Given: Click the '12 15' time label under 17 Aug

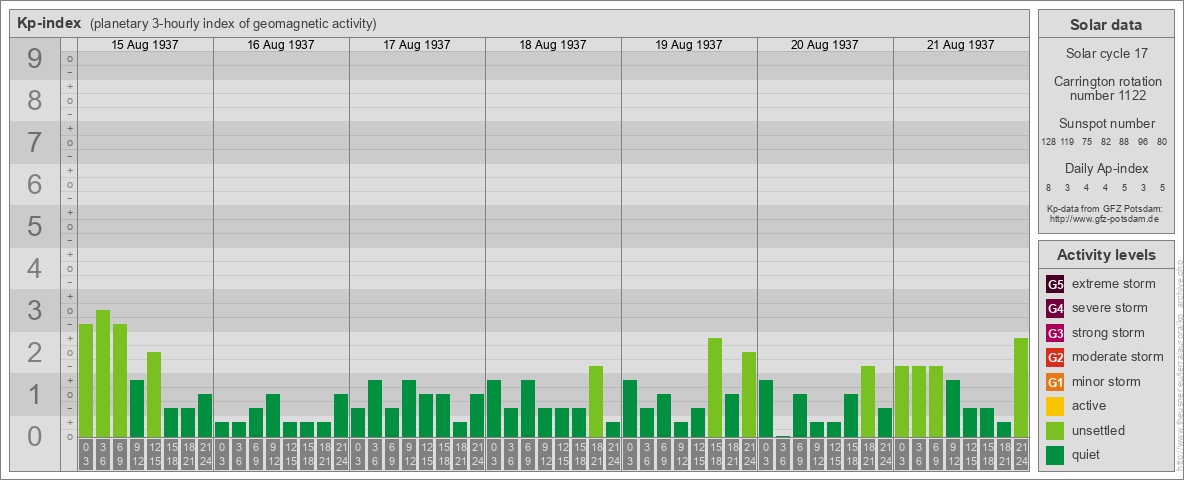Looking at the screenshot, I should 426,454.
